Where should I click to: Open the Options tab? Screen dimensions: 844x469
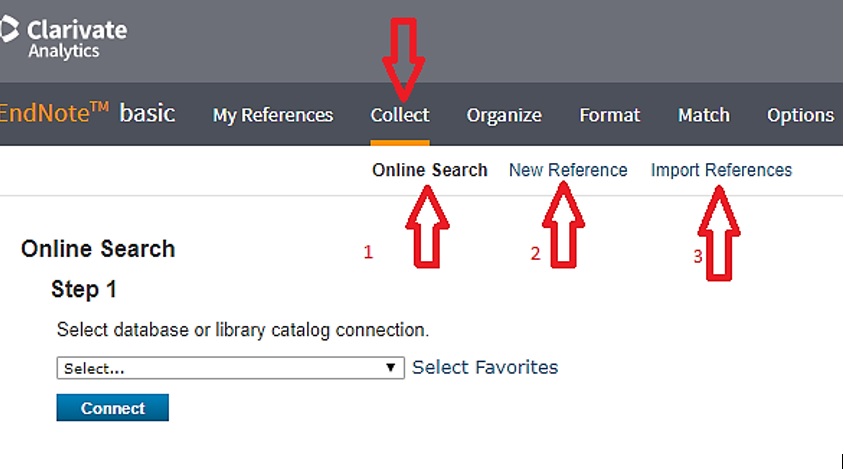click(800, 115)
